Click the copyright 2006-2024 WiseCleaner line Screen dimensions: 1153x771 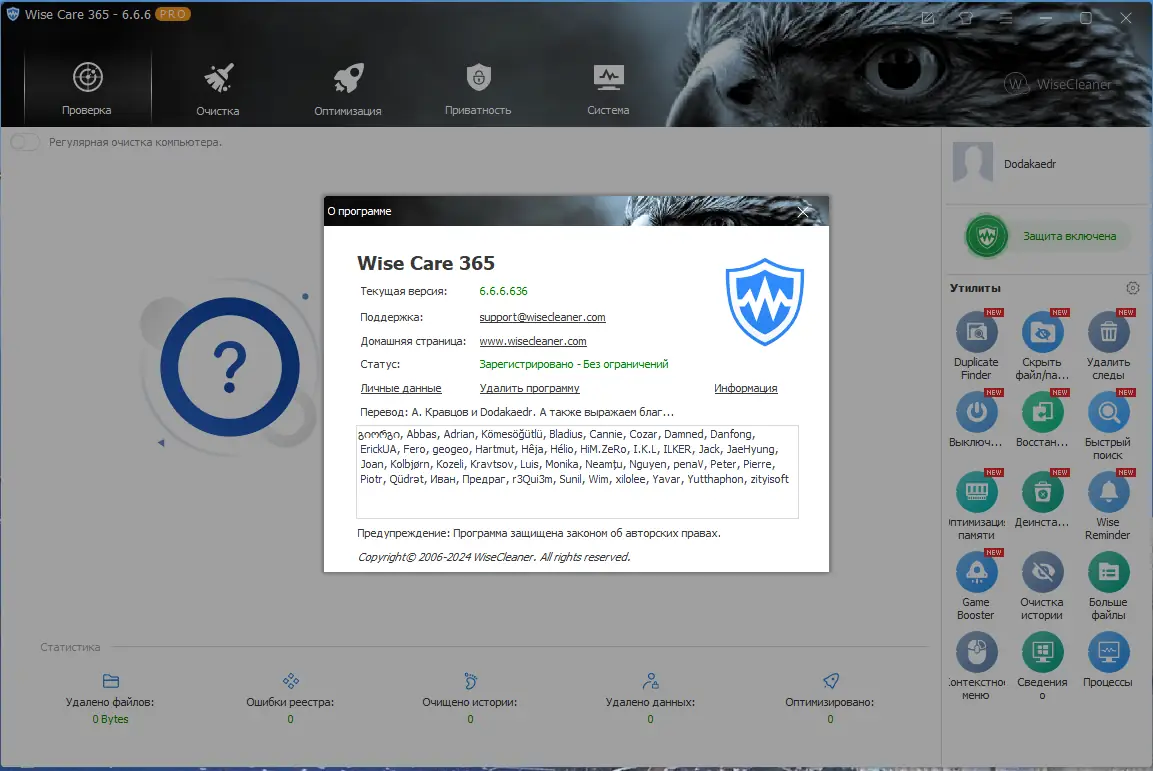coord(493,557)
